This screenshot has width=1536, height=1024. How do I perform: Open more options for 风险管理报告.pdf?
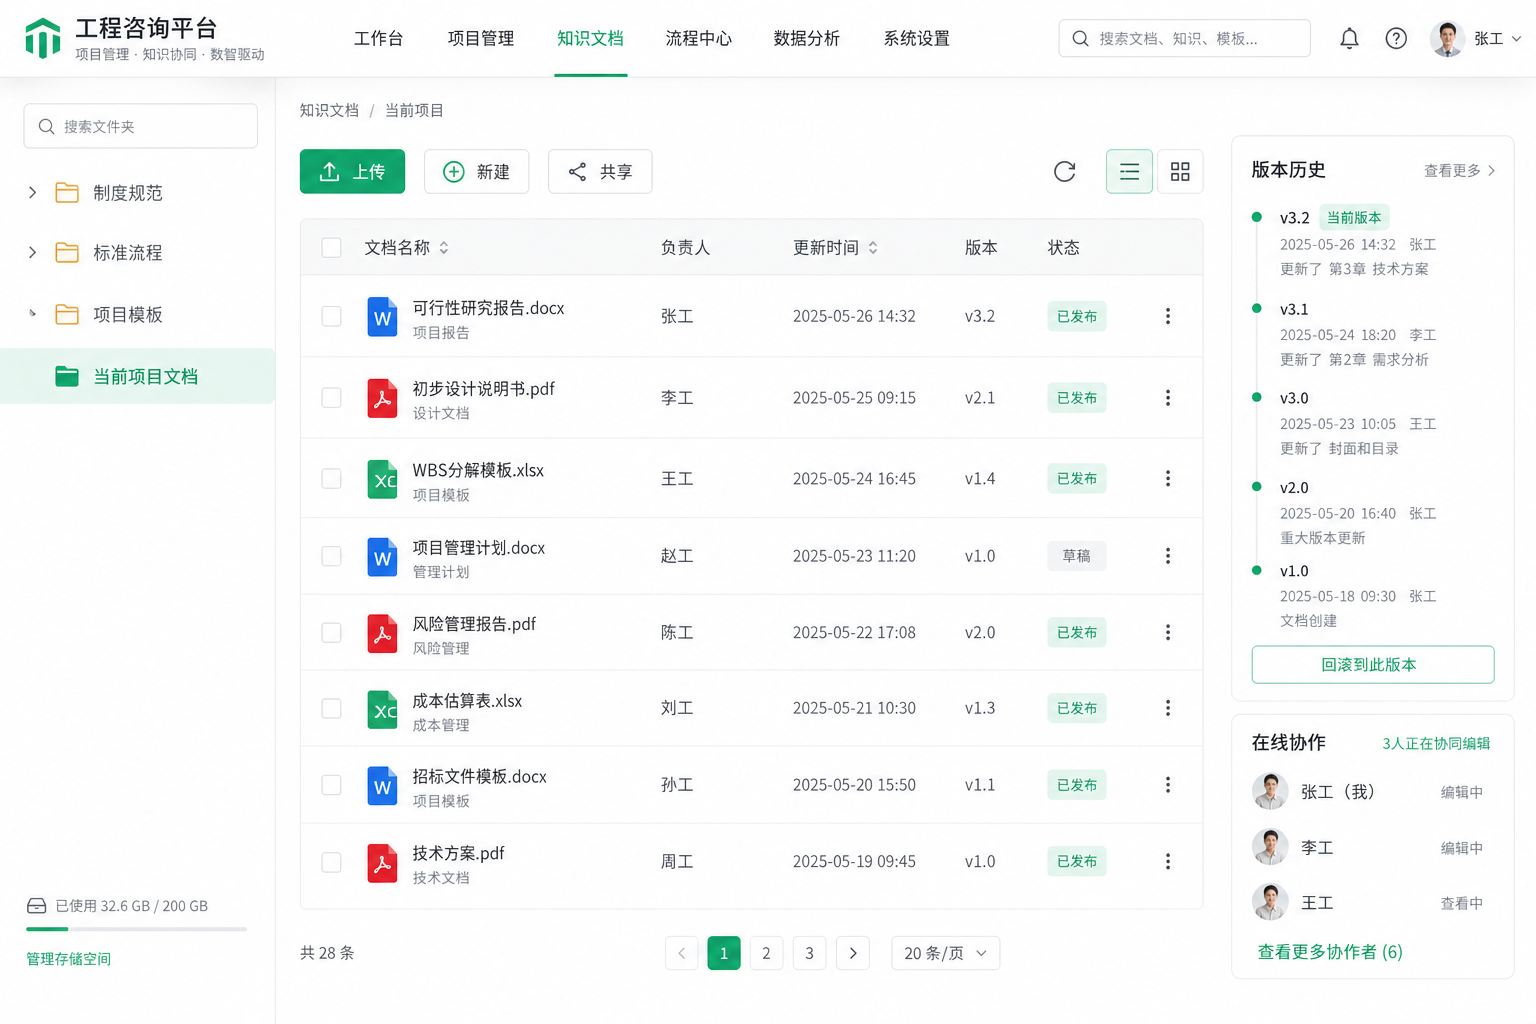click(x=1167, y=632)
